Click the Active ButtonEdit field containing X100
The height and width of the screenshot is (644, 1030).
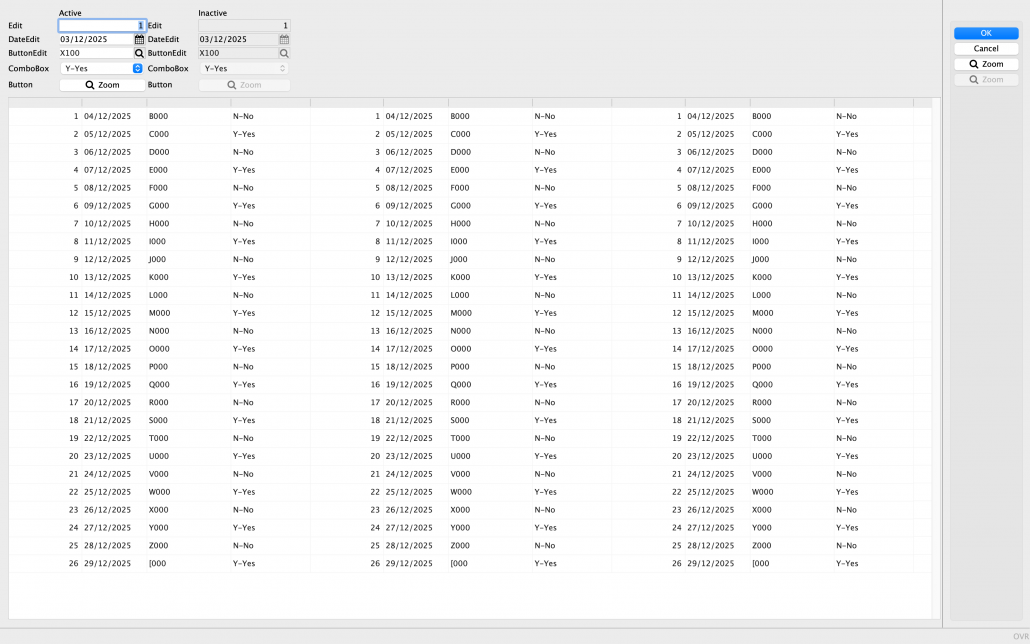(95, 54)
